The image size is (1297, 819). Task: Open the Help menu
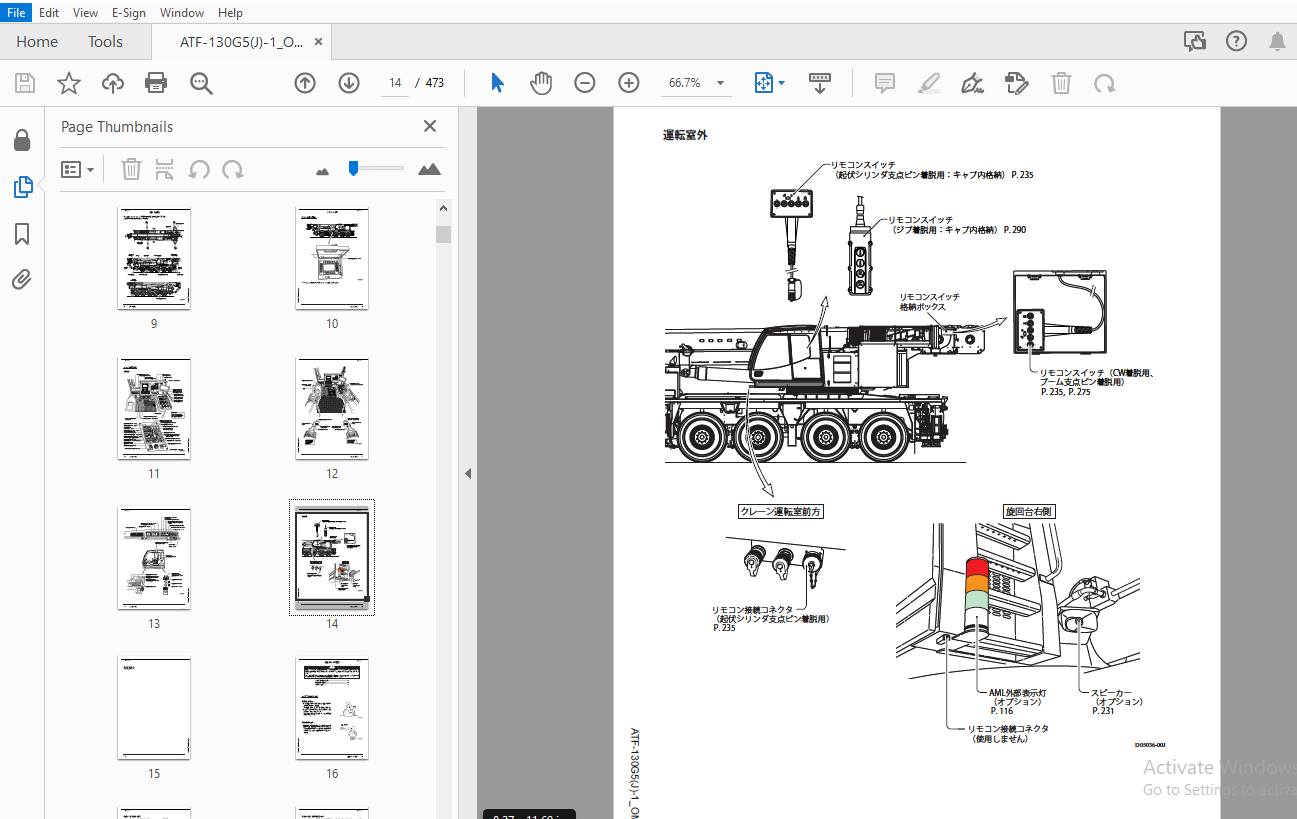click(x=230, y=13)
